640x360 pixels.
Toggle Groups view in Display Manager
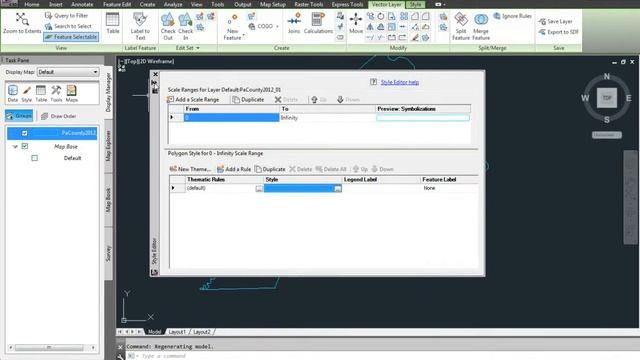[19, 116]
